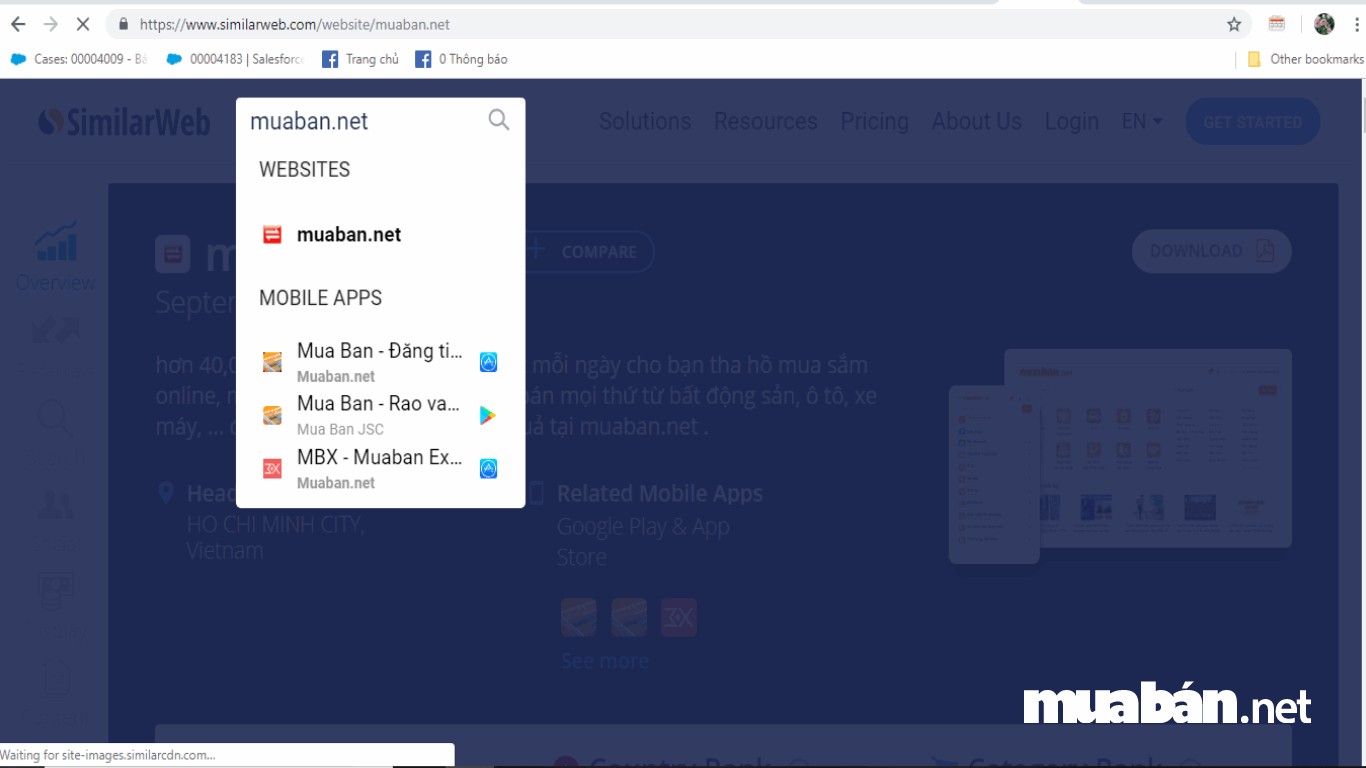Click the GET STARTED button
Image resolution: width=1366 pixels, height=768 pixels.
pos(1252,122)
